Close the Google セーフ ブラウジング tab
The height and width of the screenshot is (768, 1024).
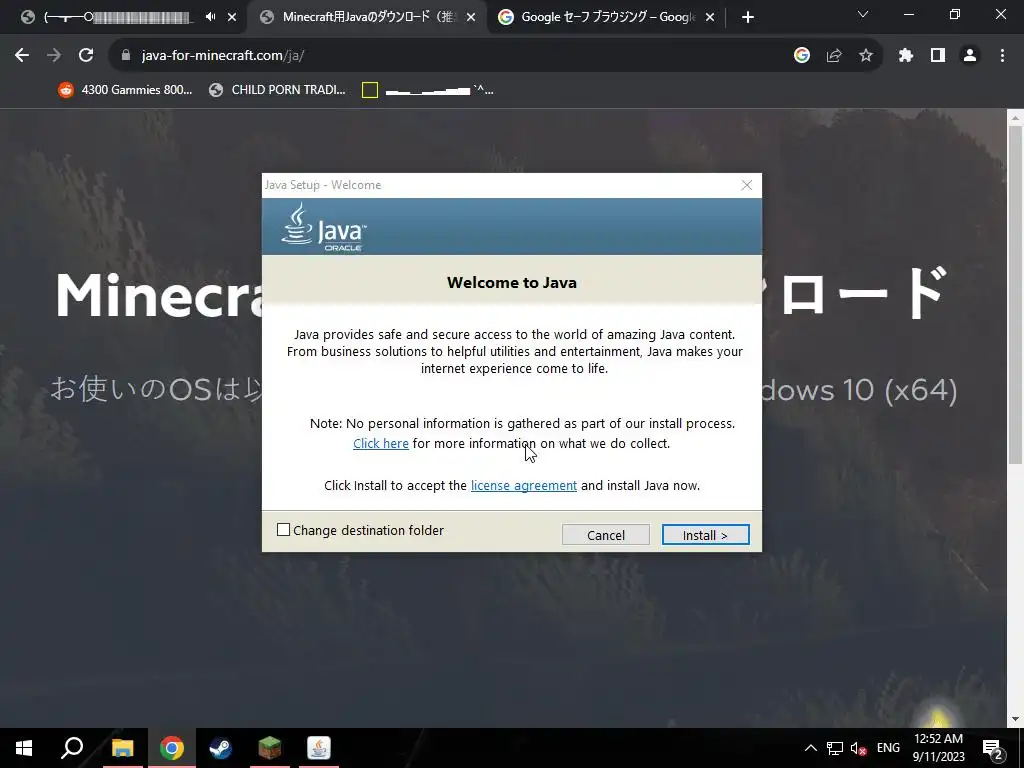click(x=710, y=17)
